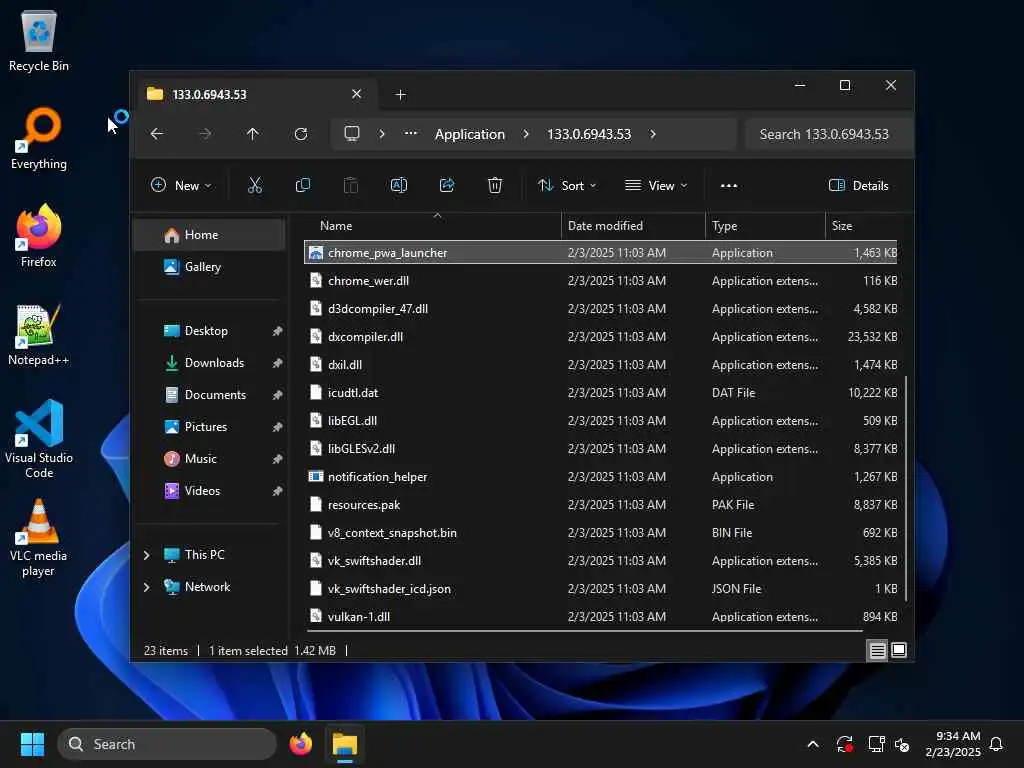Select d3dcompiler_47.dll file

tap(601, 309)
